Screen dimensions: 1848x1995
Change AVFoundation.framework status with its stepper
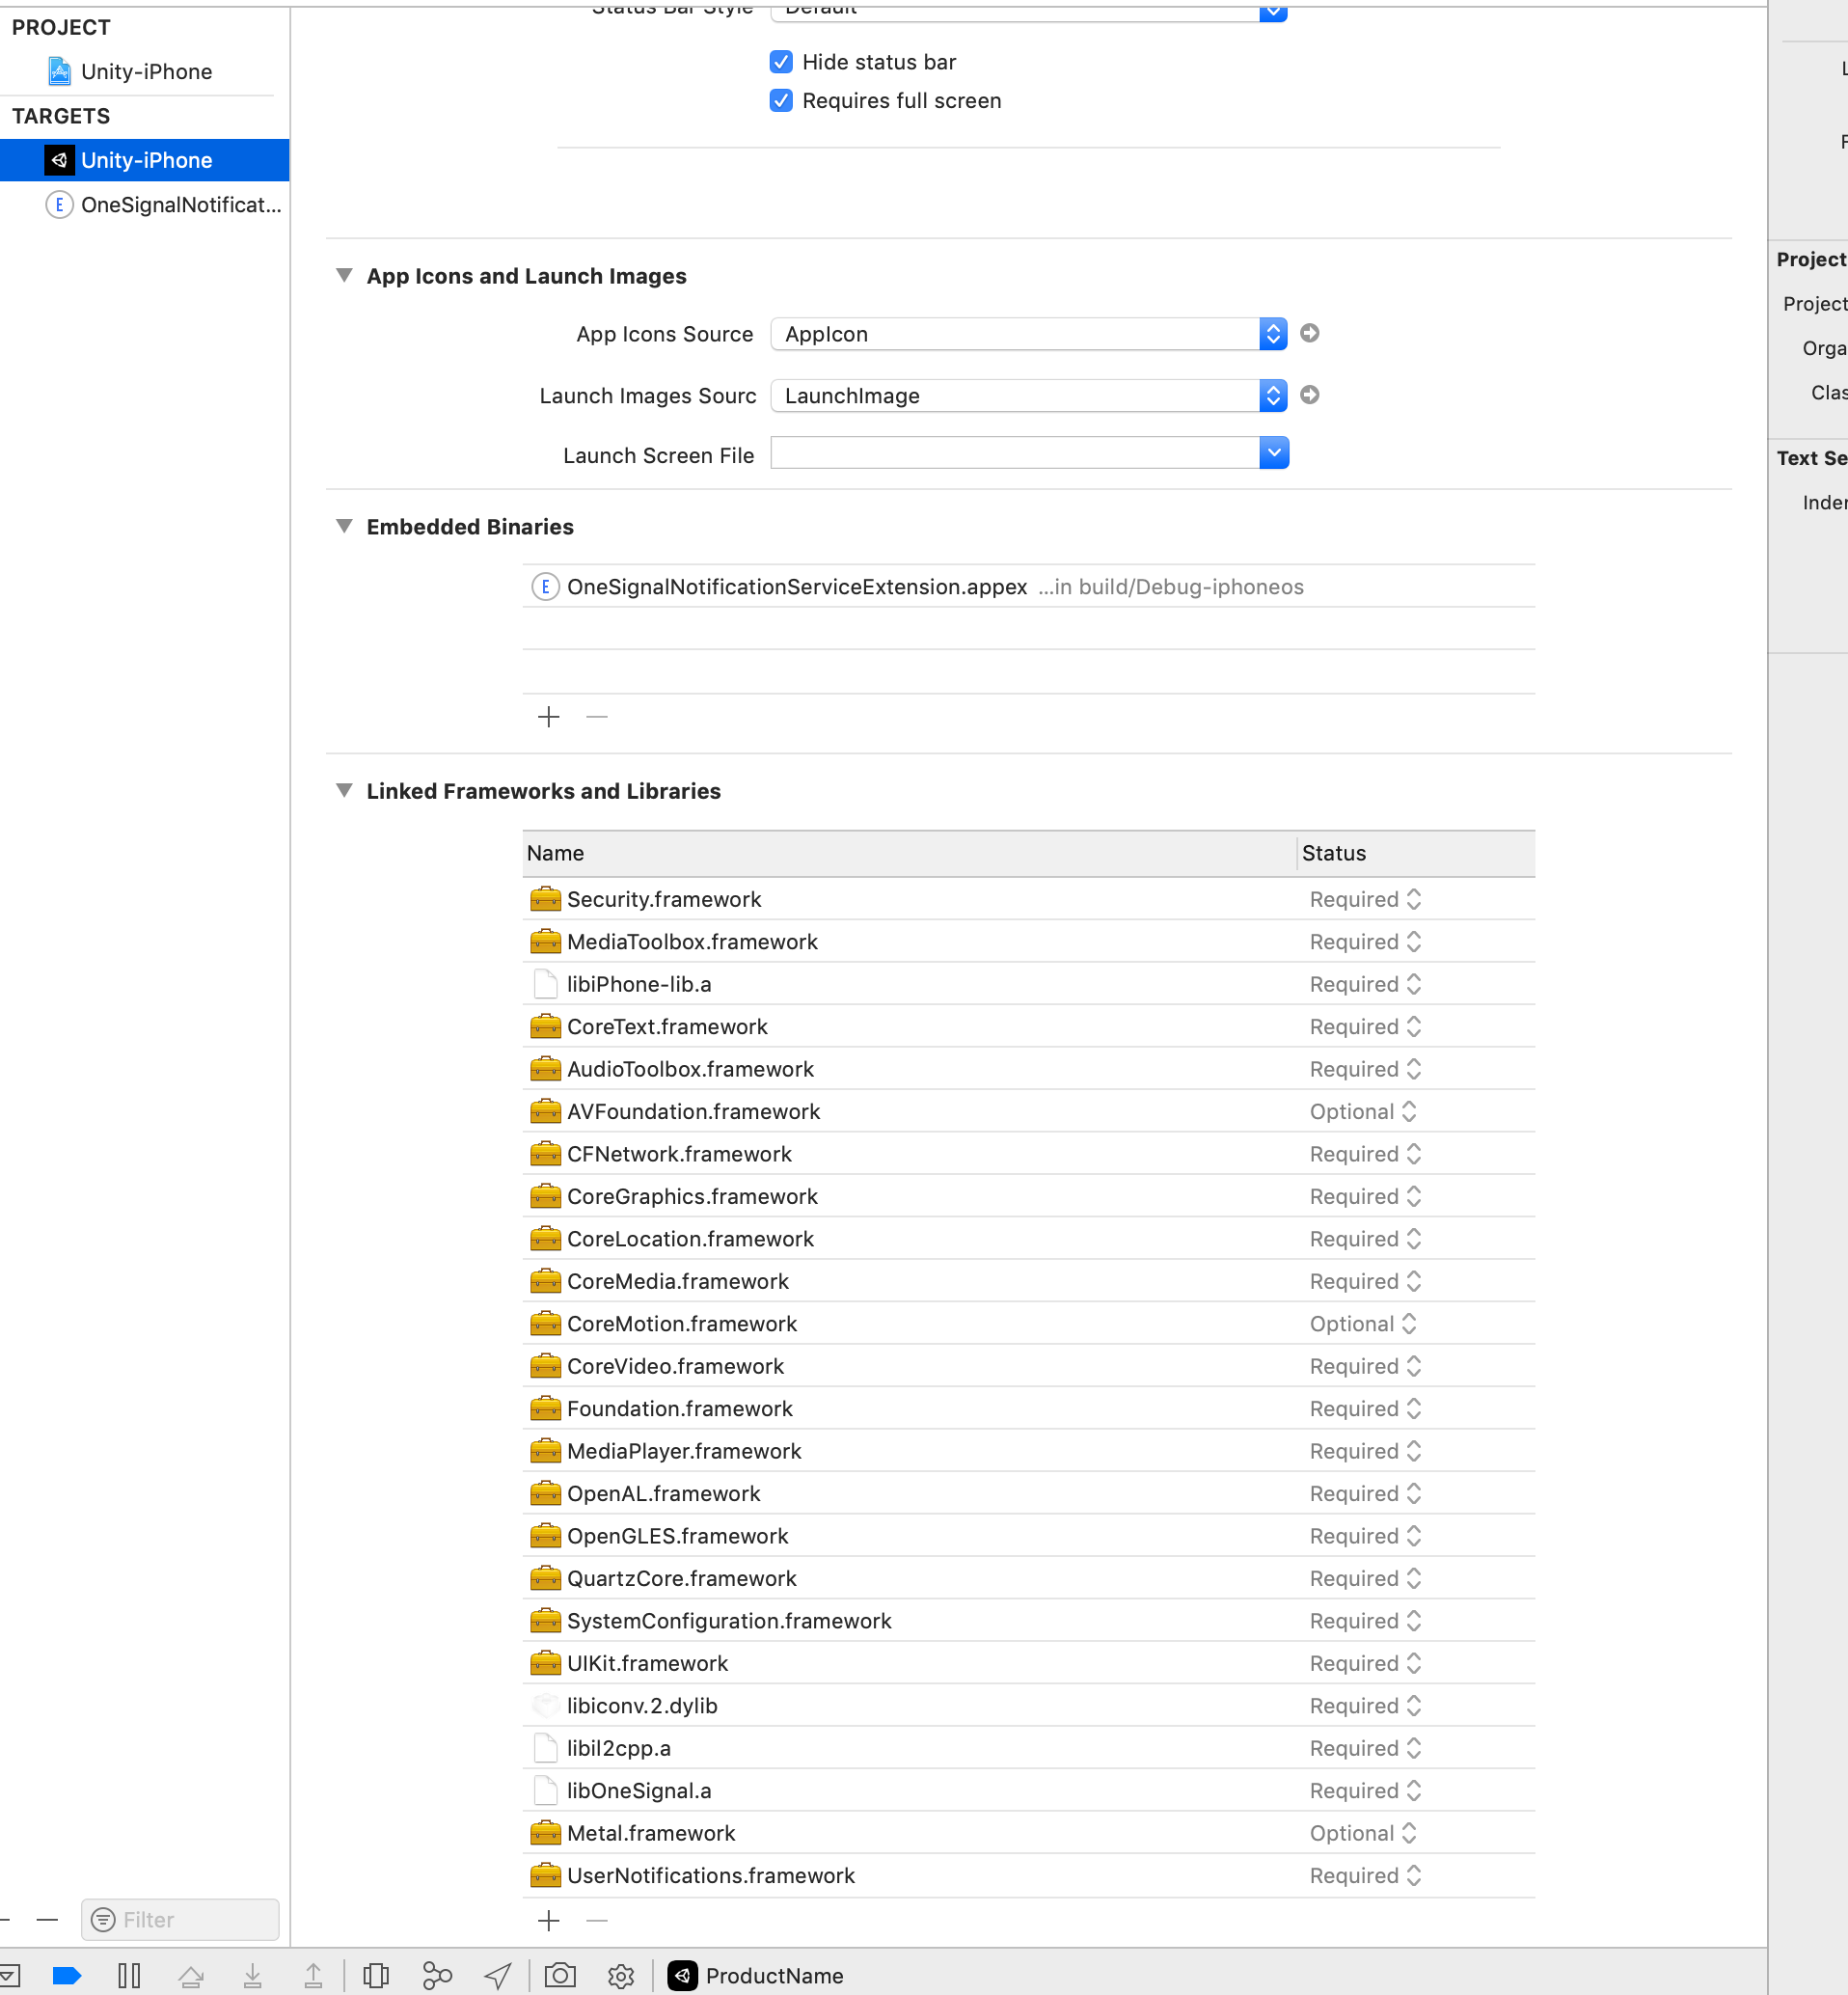pos(1410,1111)
